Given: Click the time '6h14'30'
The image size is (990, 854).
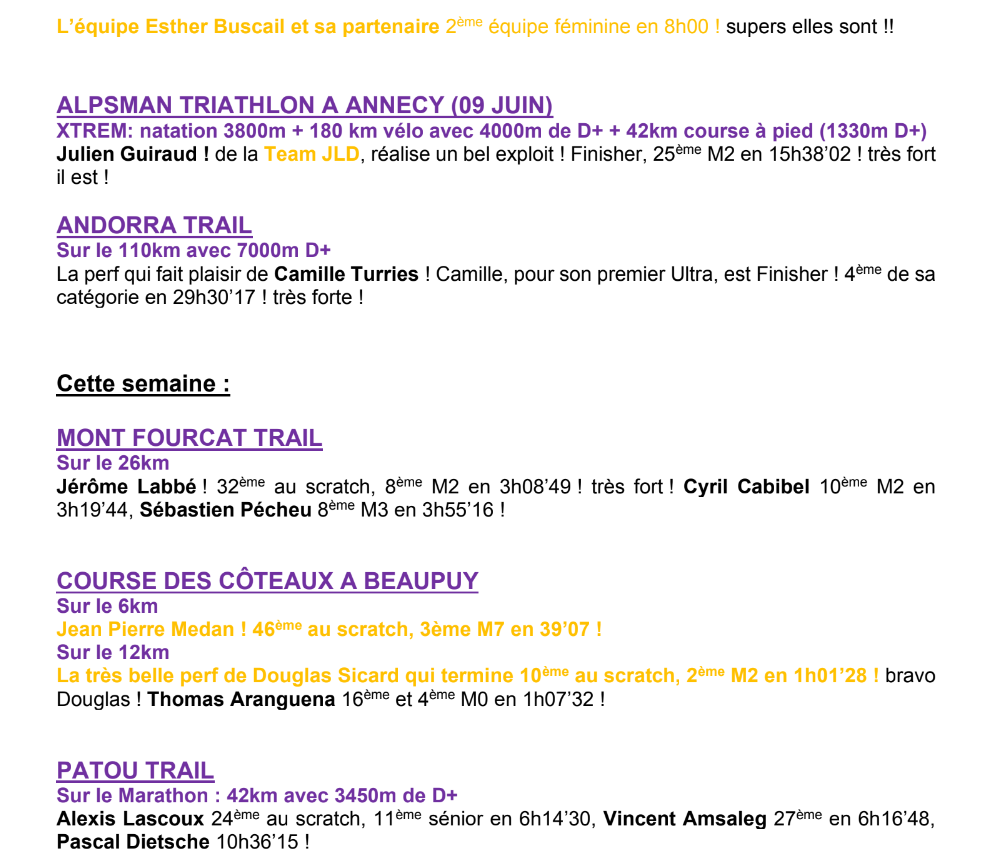Looking at the screenshot, I should click(555, 819).
